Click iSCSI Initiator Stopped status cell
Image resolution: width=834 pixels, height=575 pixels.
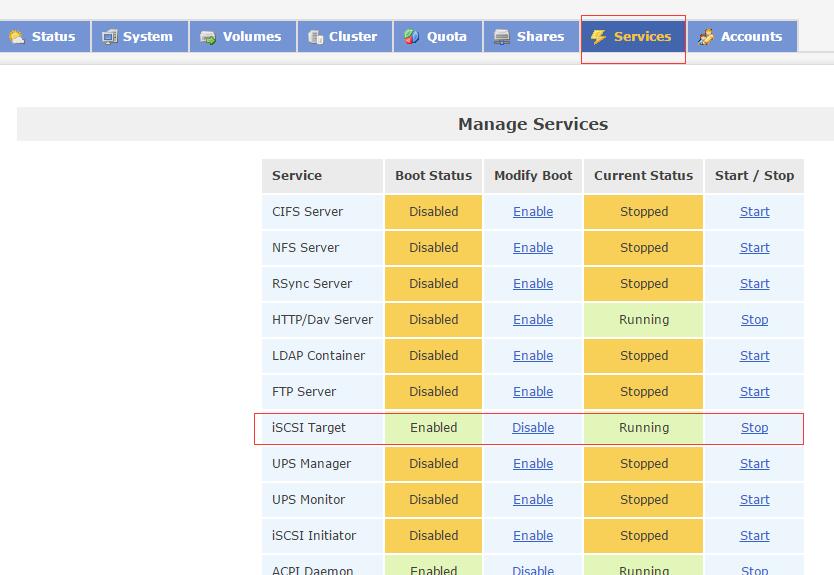click(x=644, y=536)
